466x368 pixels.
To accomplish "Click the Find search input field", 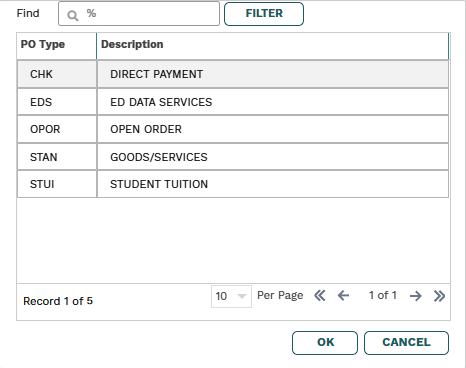I will tap(139, 14).
